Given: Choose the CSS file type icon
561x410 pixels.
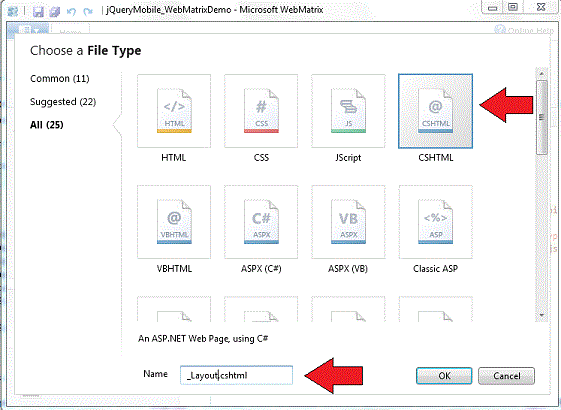Looking at the screenshot, I should click(261, 111).
